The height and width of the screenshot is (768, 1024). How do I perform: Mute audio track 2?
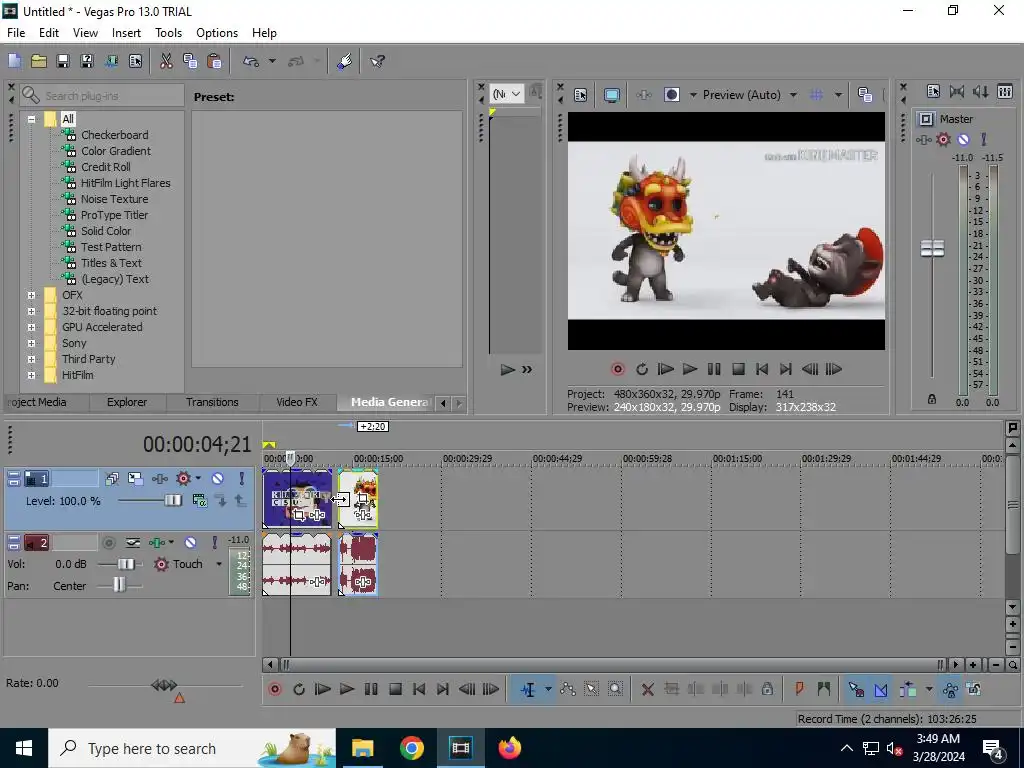point(190,543)
